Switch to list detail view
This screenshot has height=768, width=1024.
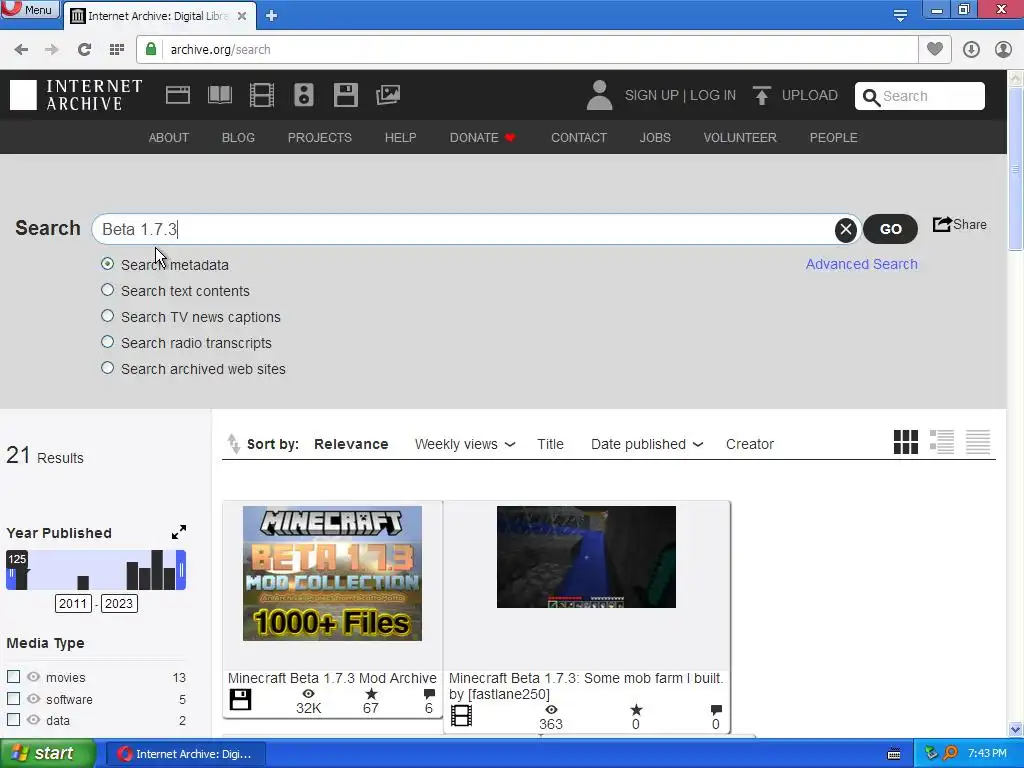[942, 442]
